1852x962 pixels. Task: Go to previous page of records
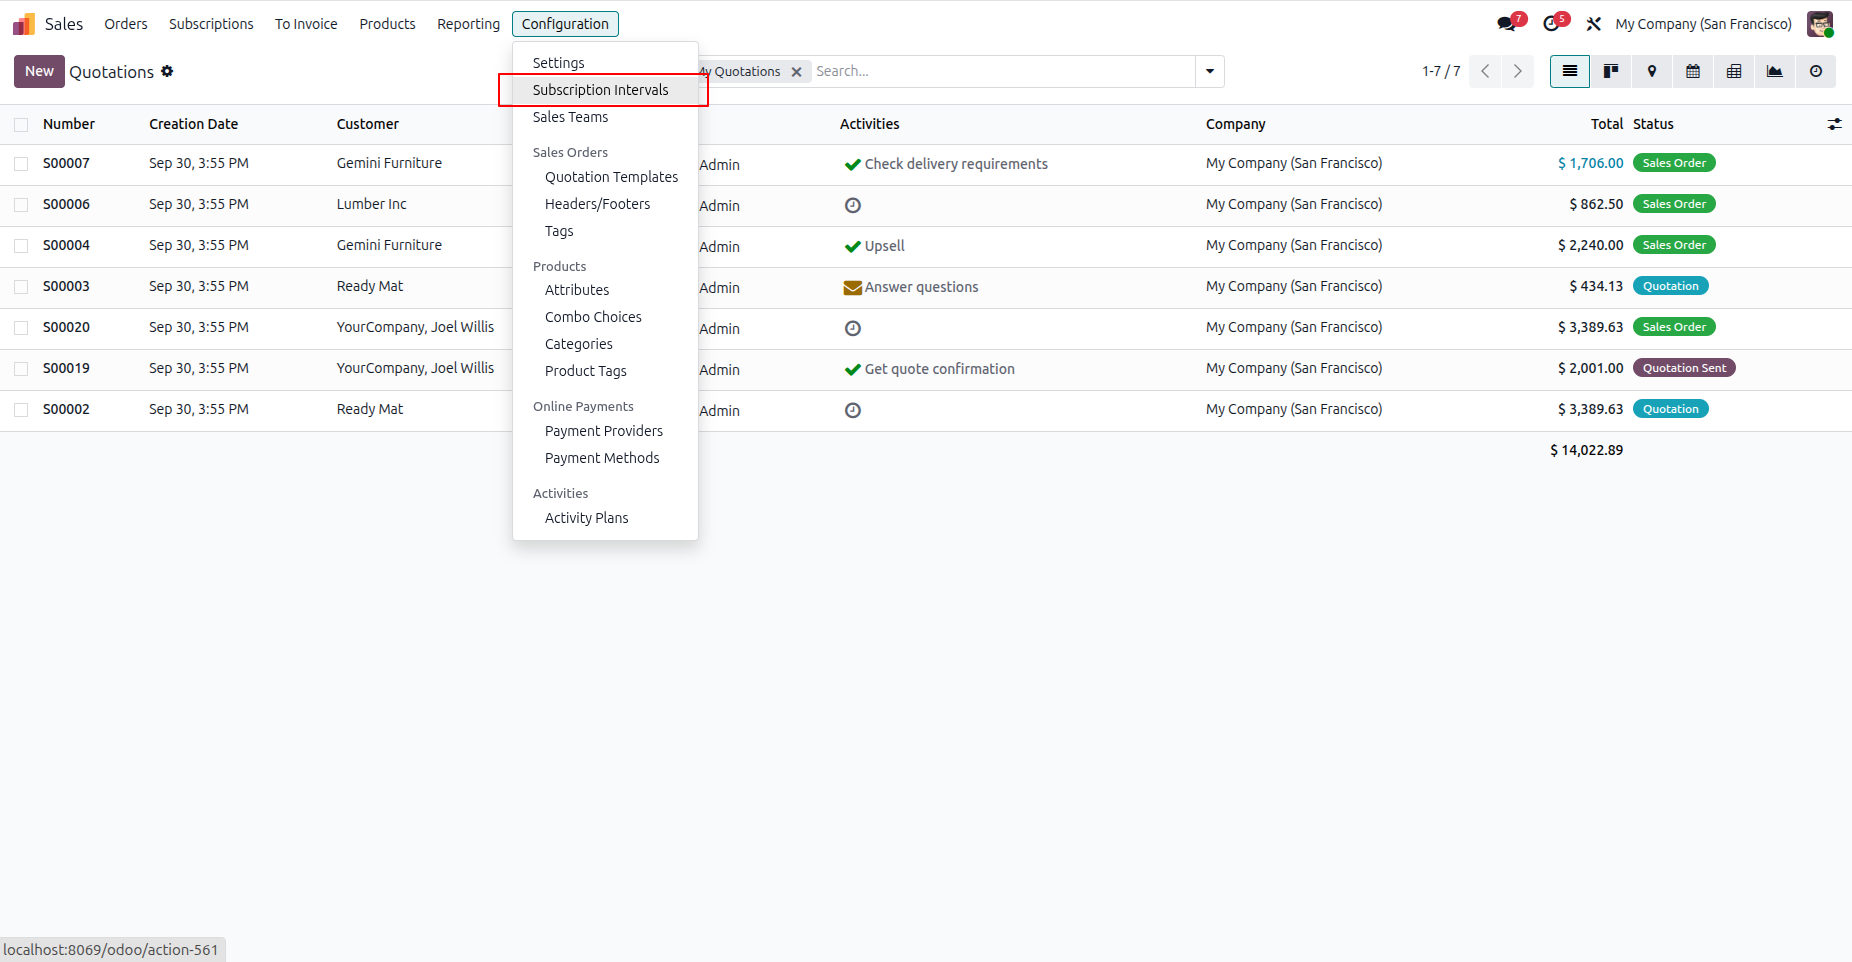tap(1485, 71)
